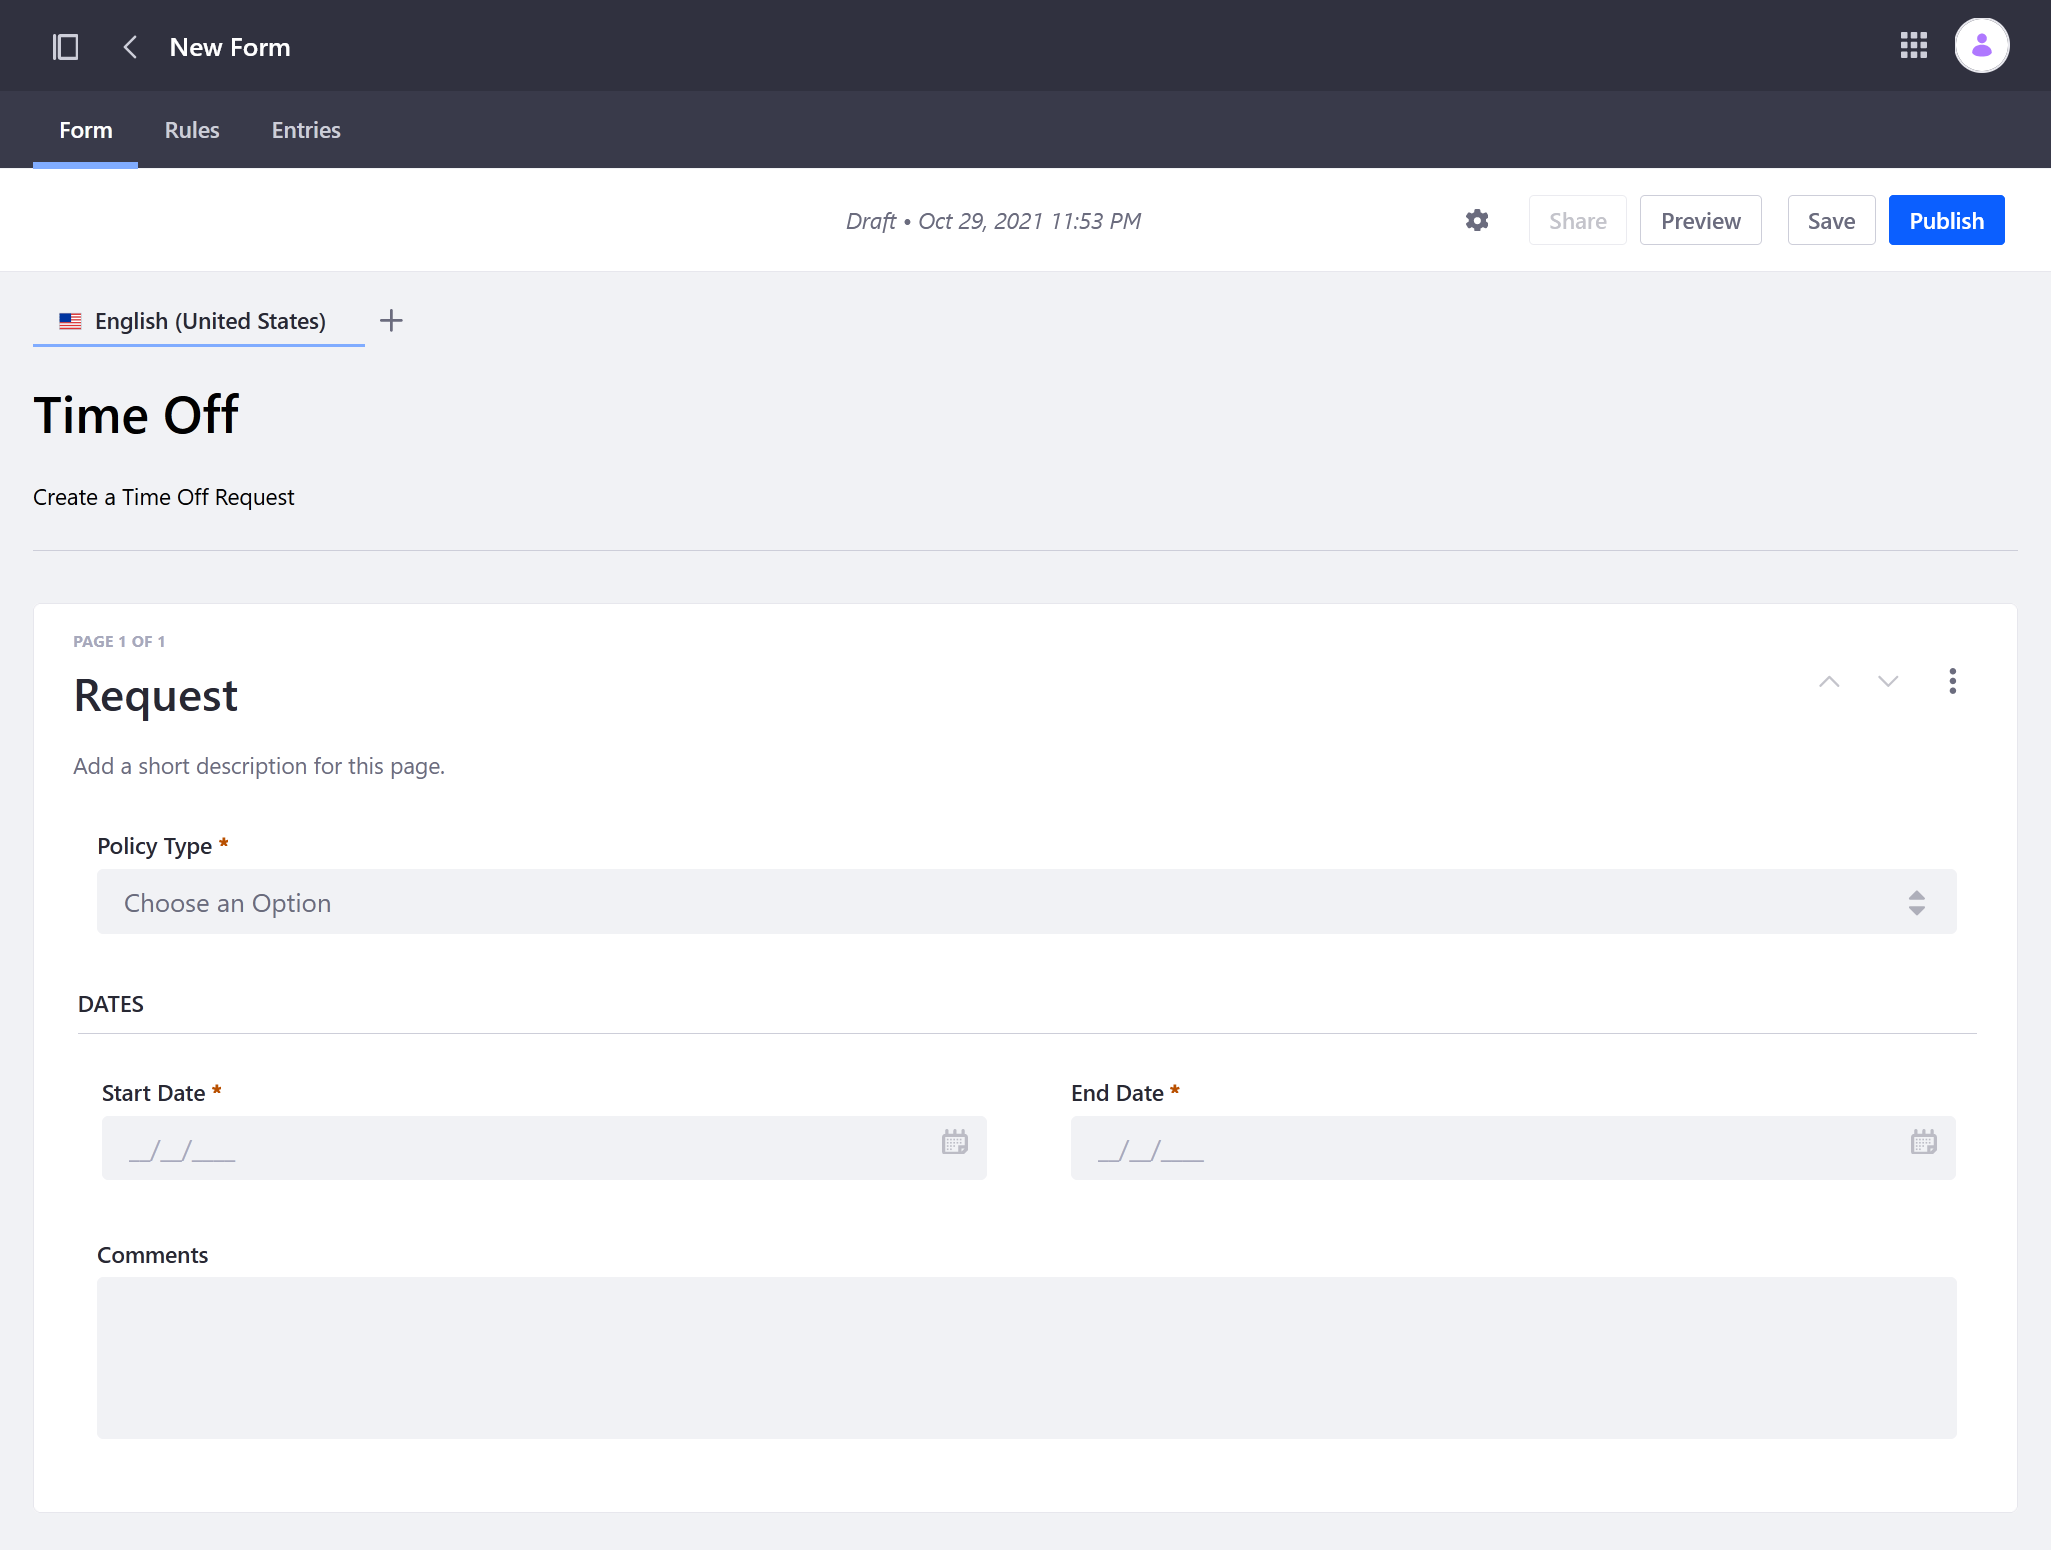Expand the page section chevron up arrow
2051x1550 pixels.
(x=1830, y=682)
